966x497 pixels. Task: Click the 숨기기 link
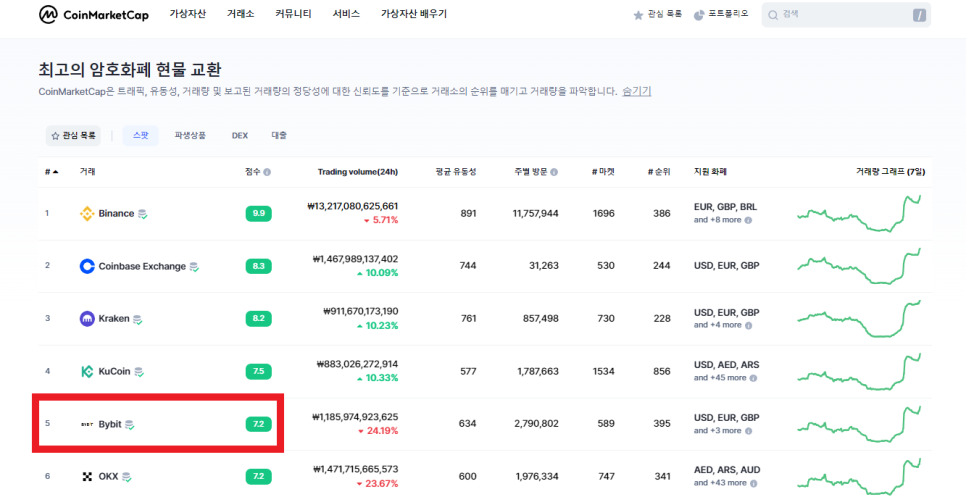point(636,91)
